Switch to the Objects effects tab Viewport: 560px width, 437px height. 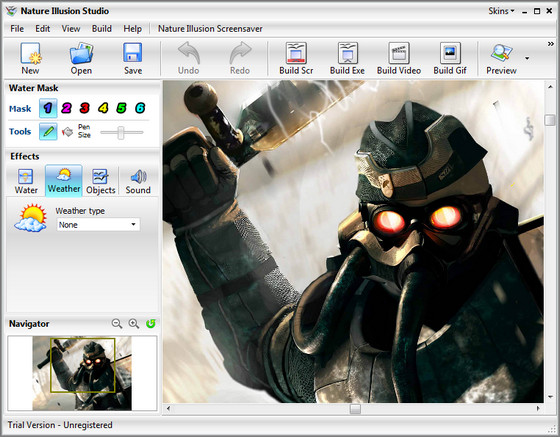click(101, 181)
